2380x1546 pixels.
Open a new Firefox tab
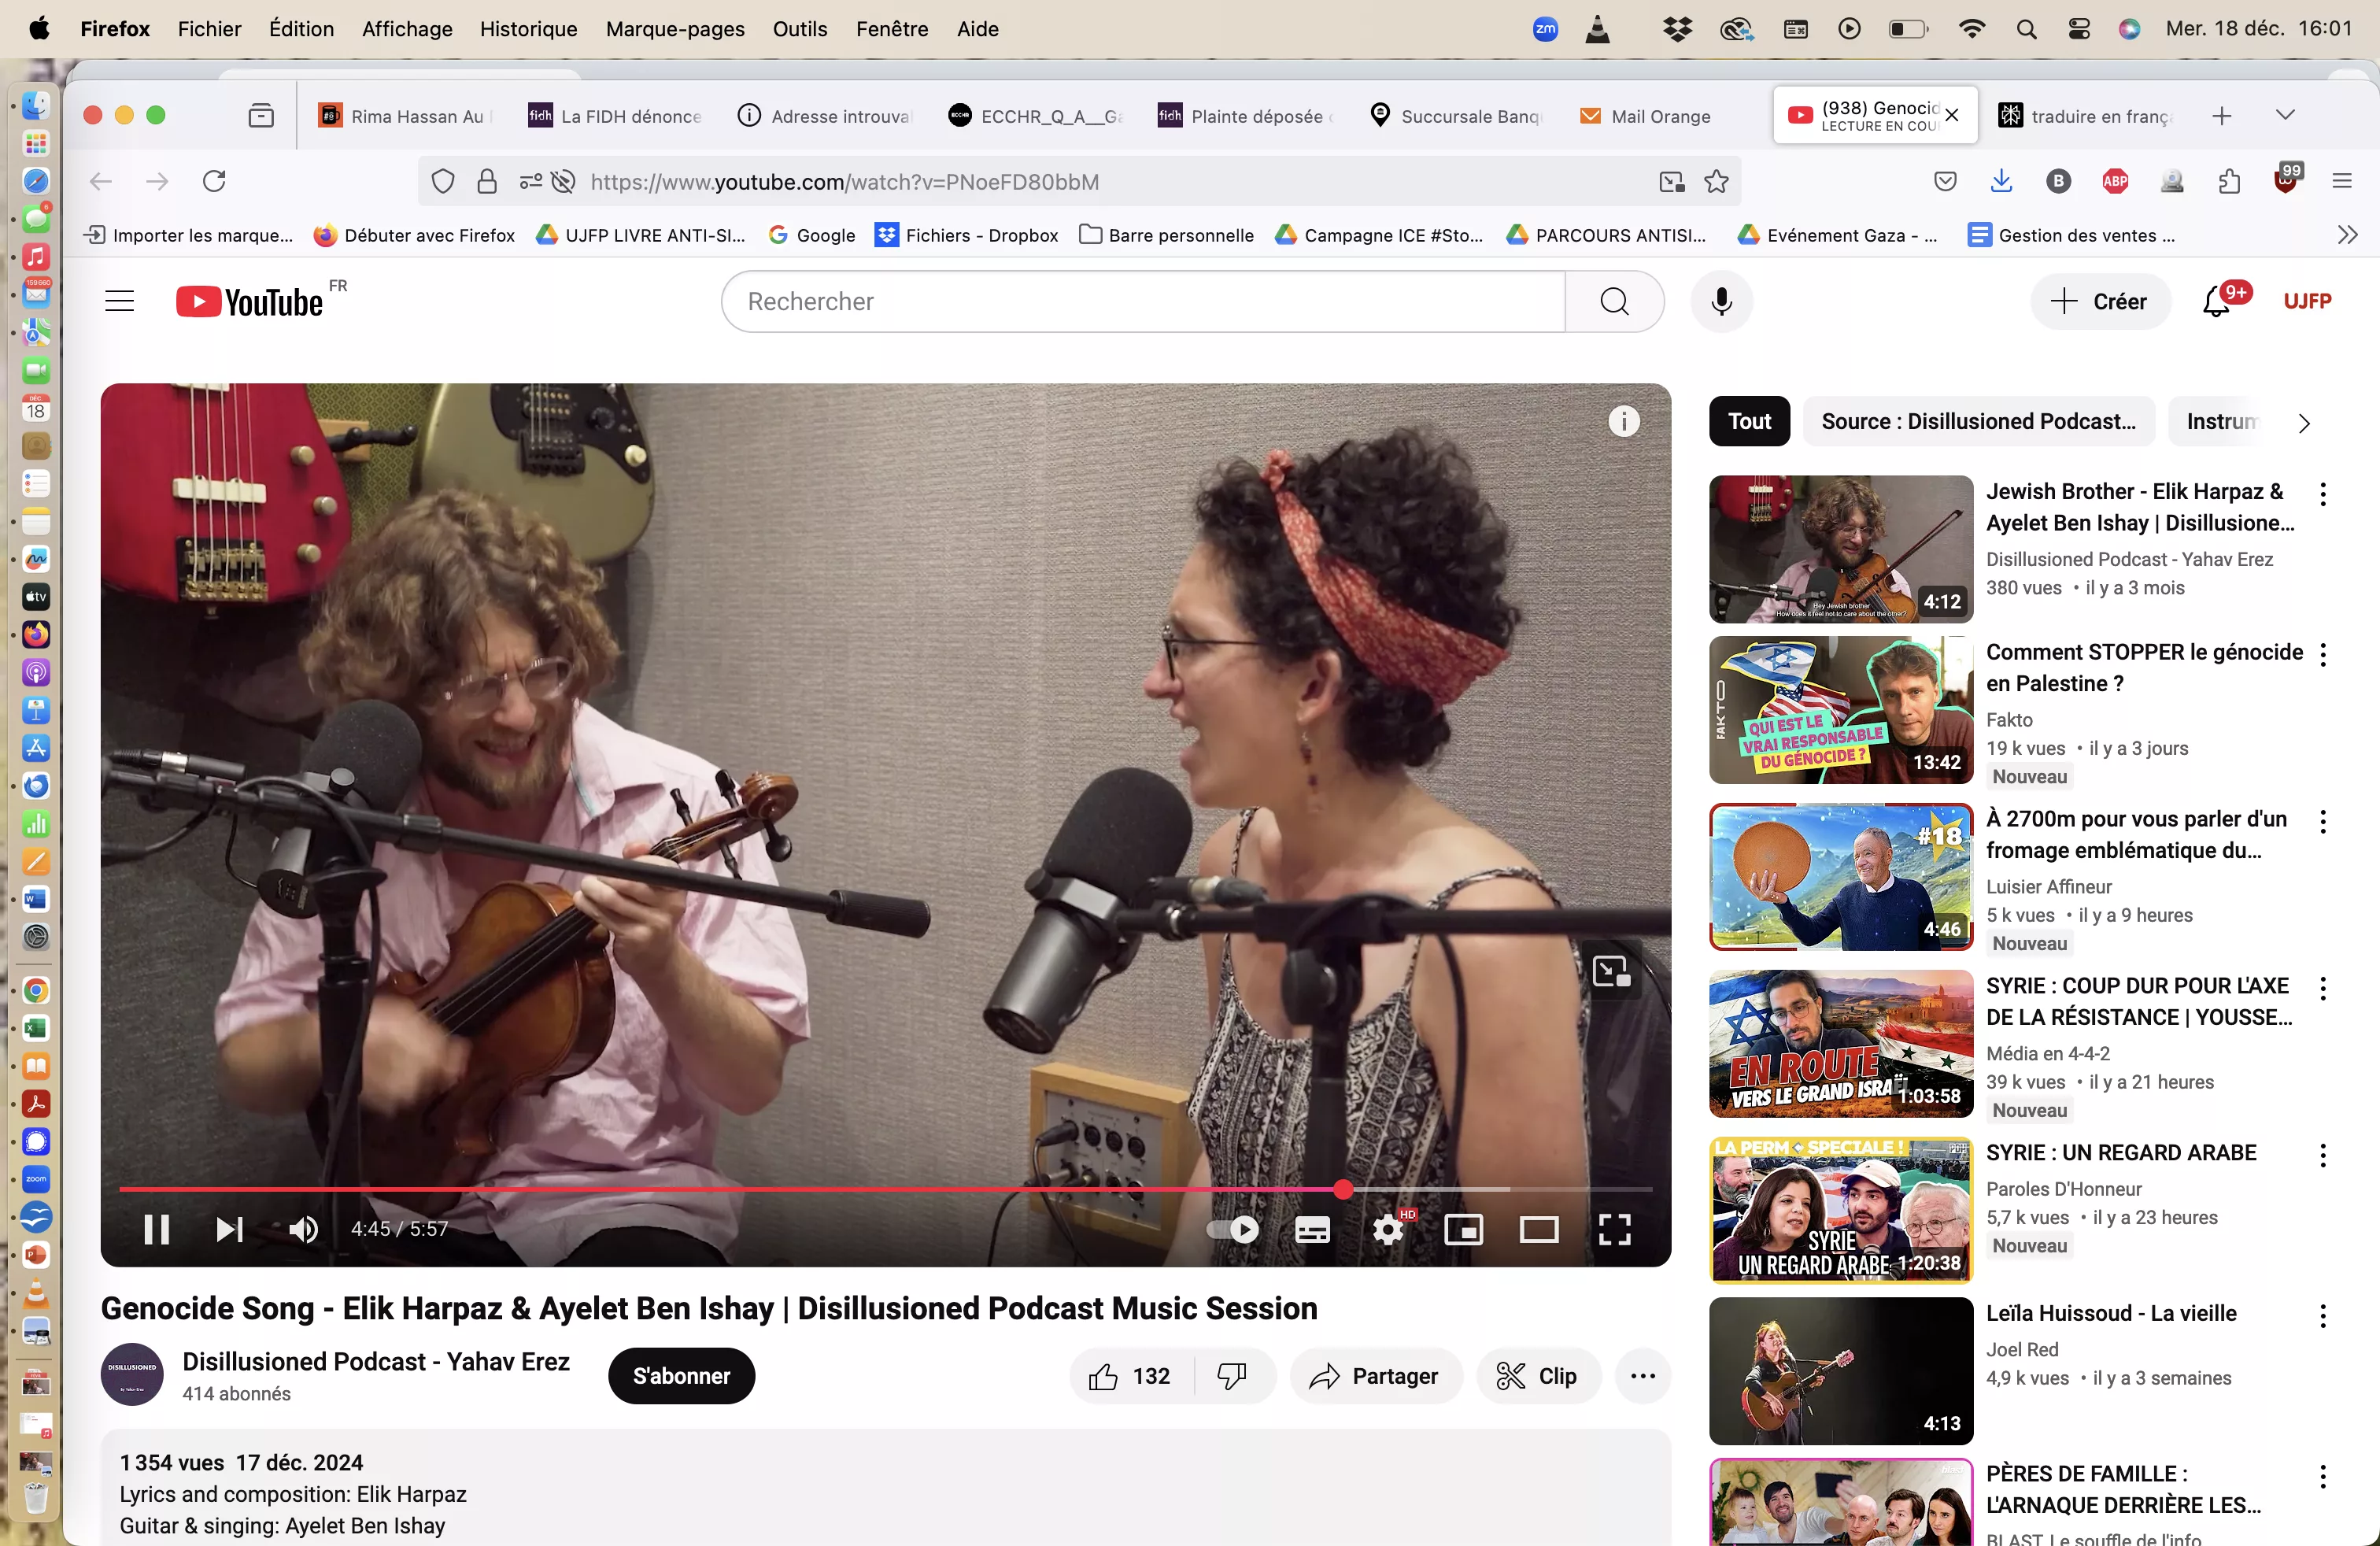point(2222,116)
